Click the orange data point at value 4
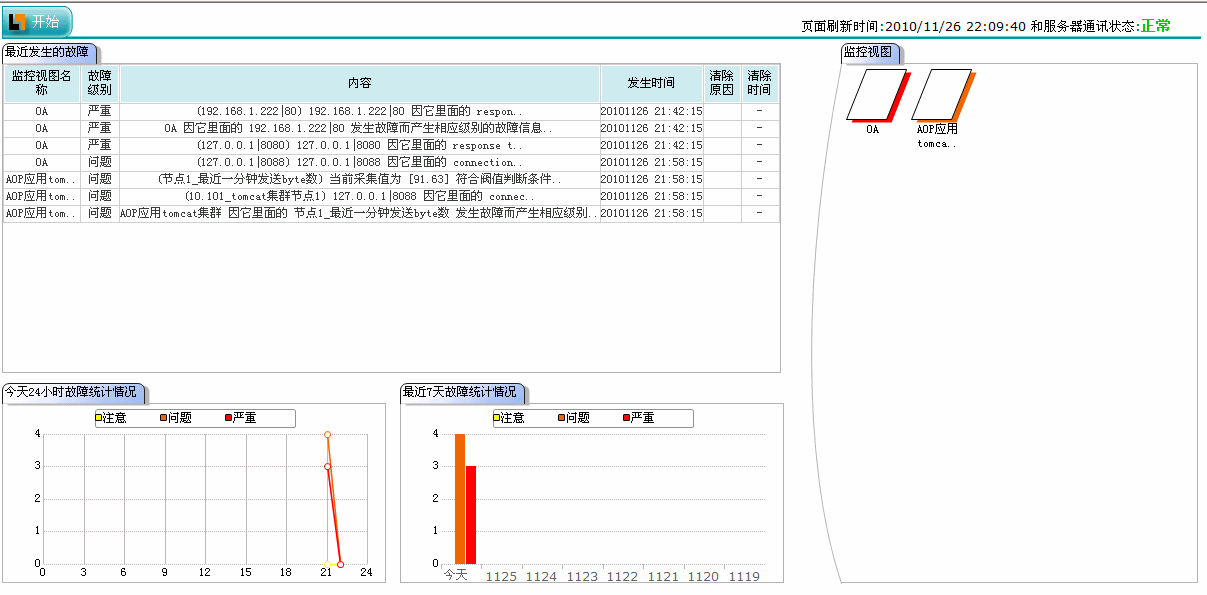The width and height of the screenshot is (1207, 595). point(327,434)
